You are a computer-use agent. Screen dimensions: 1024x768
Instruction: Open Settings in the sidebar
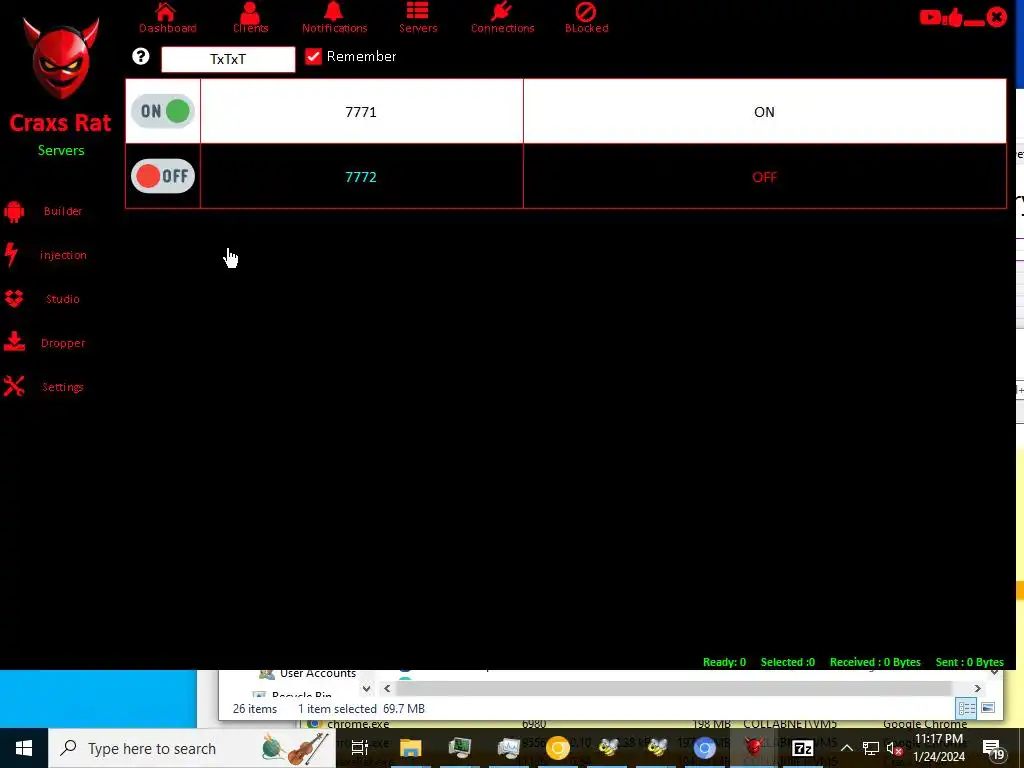[46, 387]
